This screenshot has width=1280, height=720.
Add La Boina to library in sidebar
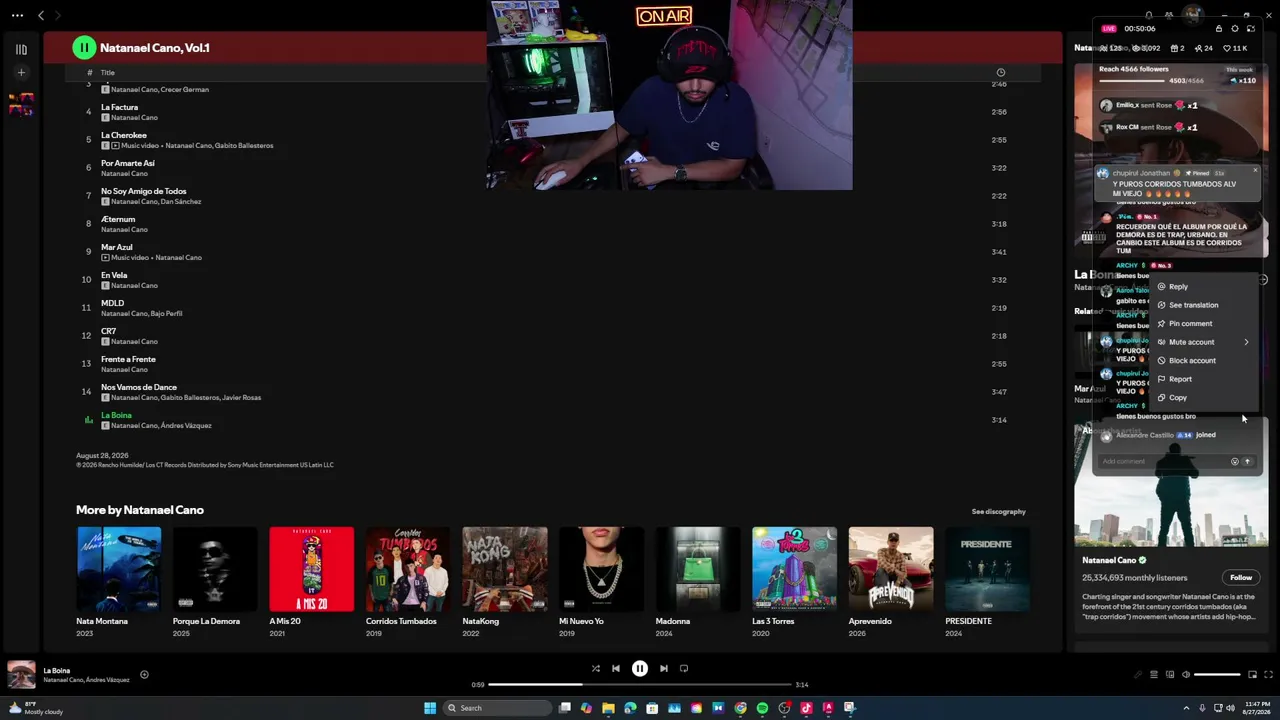1263,280
